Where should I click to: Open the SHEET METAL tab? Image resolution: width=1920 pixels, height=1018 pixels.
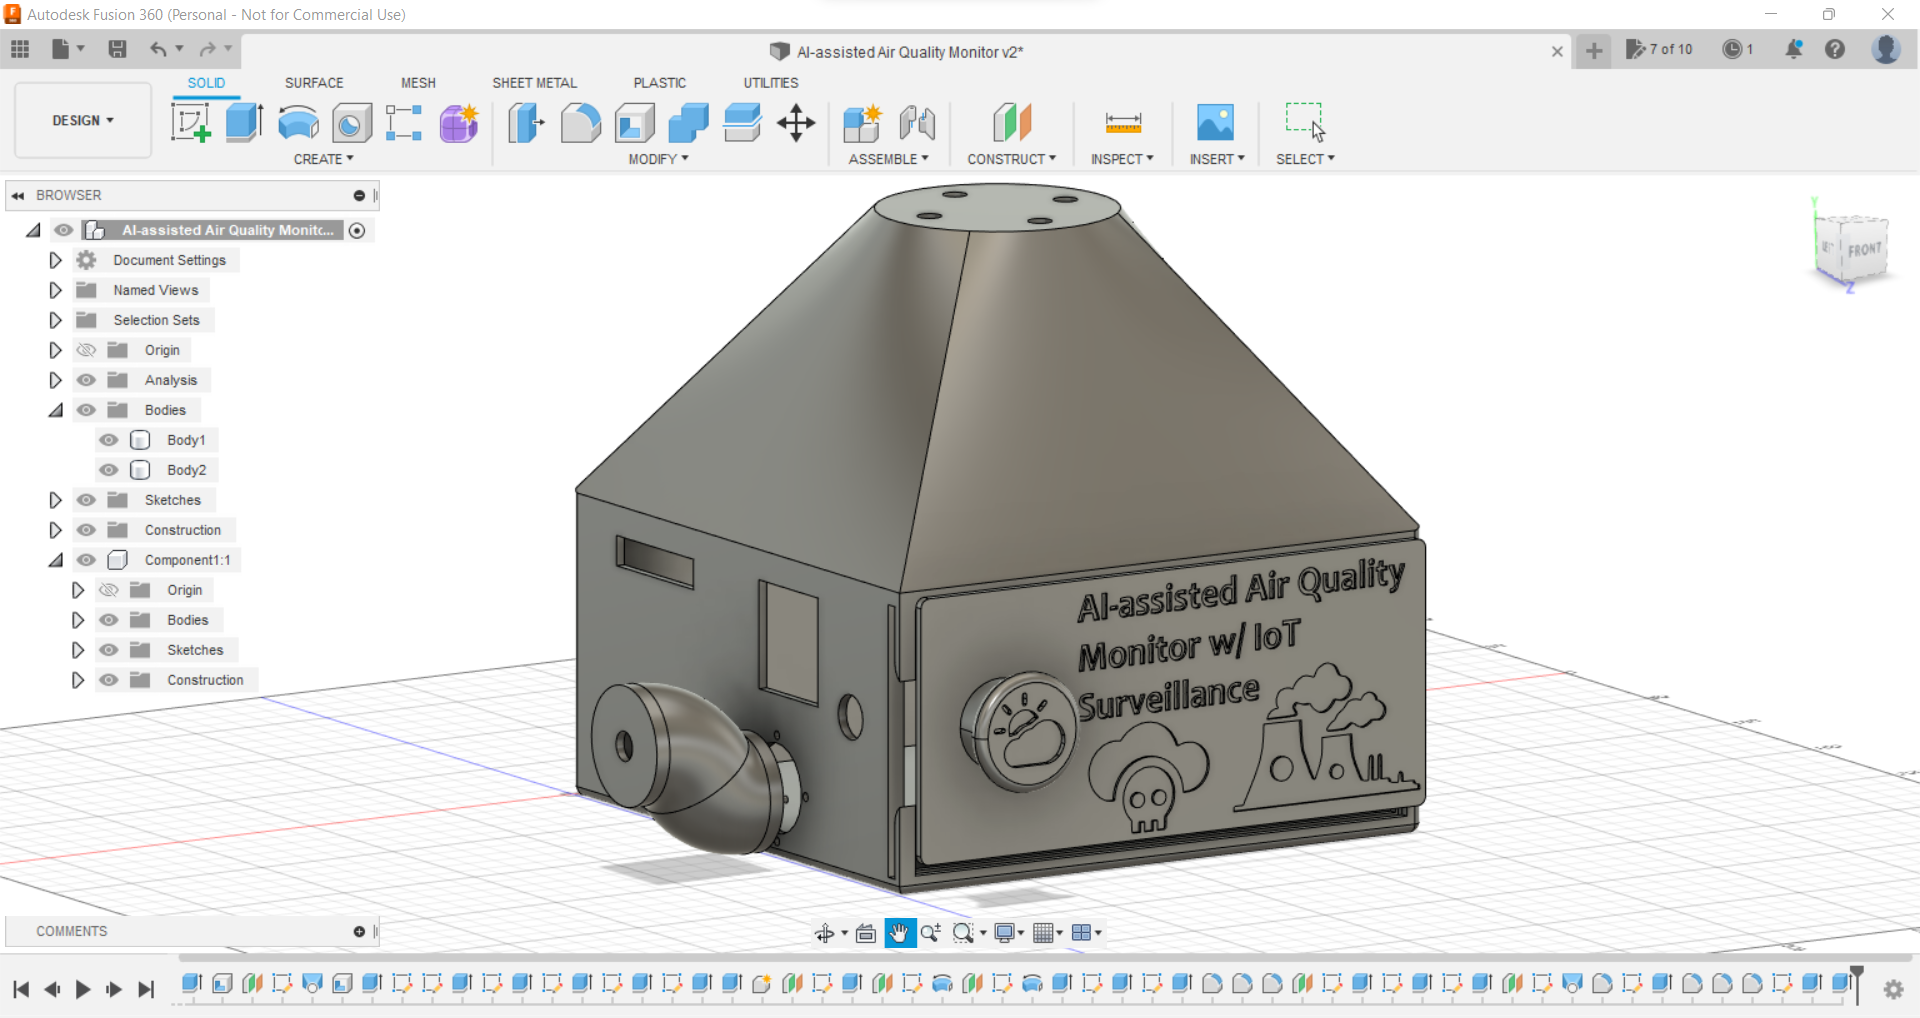tap(534, 83)
